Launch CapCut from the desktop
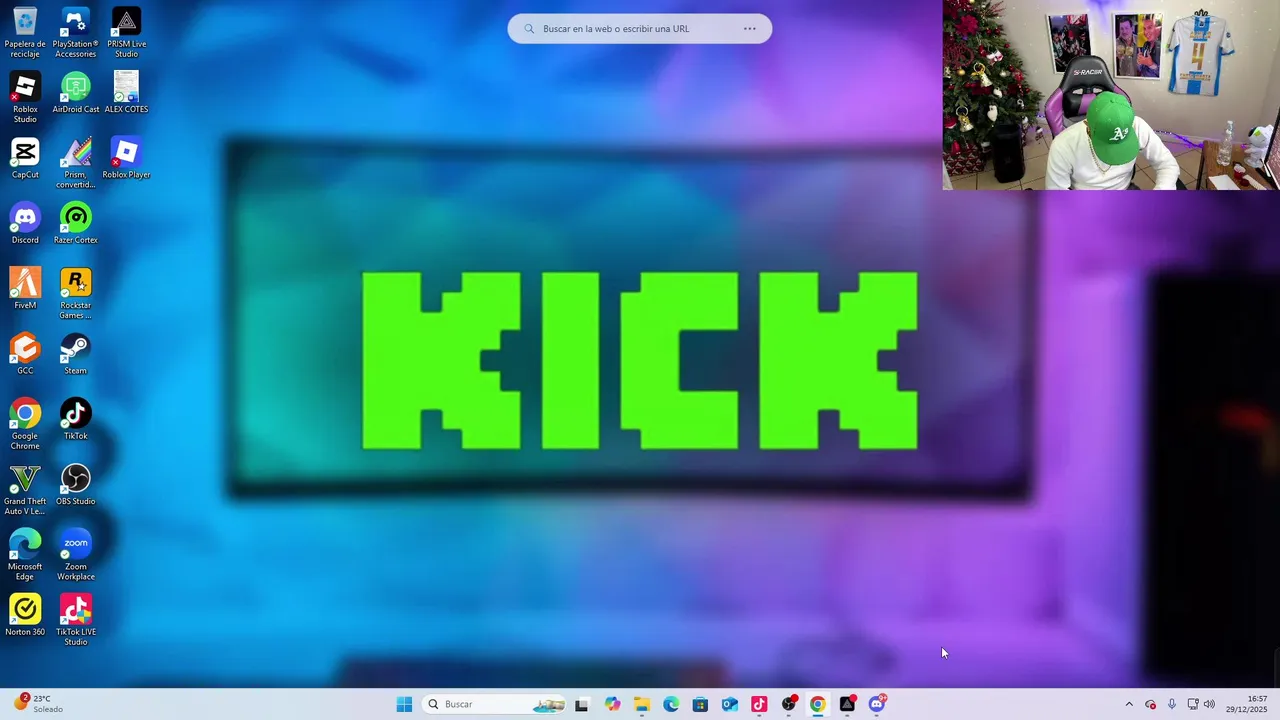1280x720 pixels. point(25,158)
